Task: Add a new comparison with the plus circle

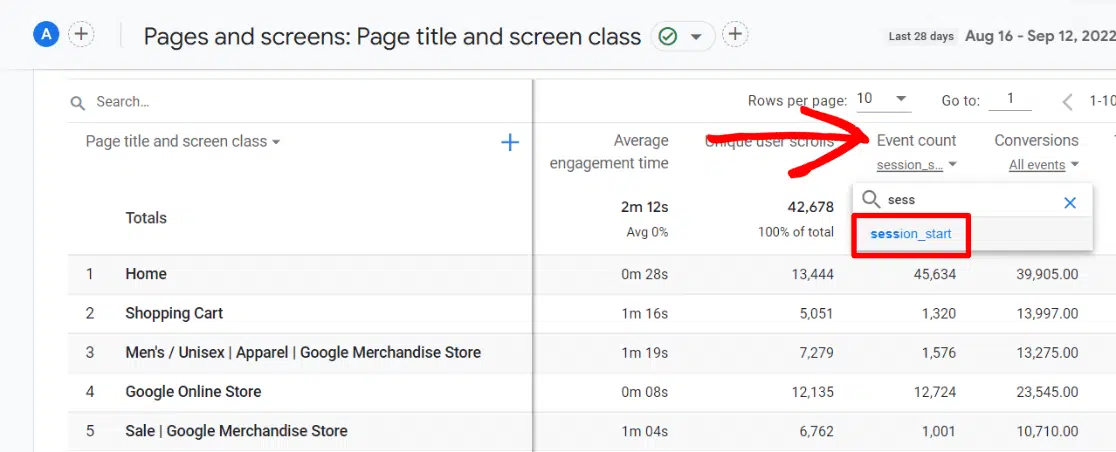Action: point(81,35)
